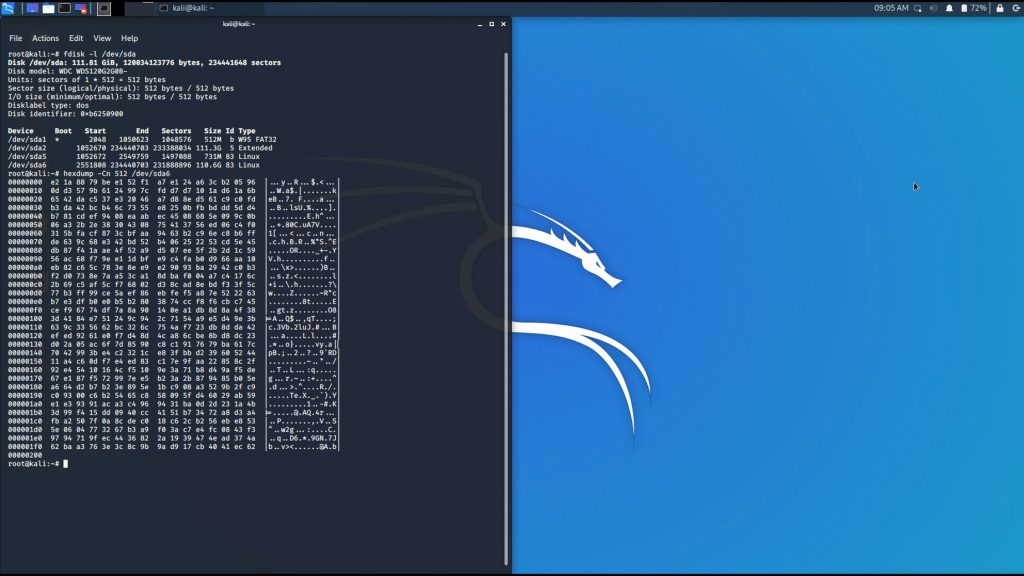Click '512M' size value for sda1
This screenshot has height=576, width=1024.
coord(212,140)
